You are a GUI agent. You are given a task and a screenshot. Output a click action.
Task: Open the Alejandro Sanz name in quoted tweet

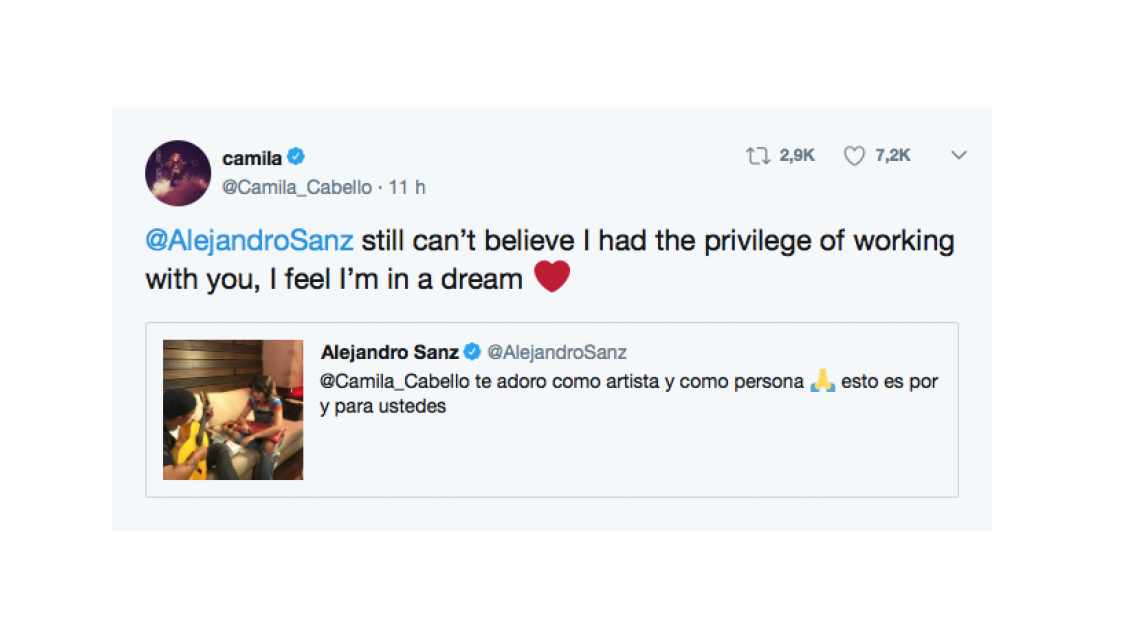tap(390, 352)
